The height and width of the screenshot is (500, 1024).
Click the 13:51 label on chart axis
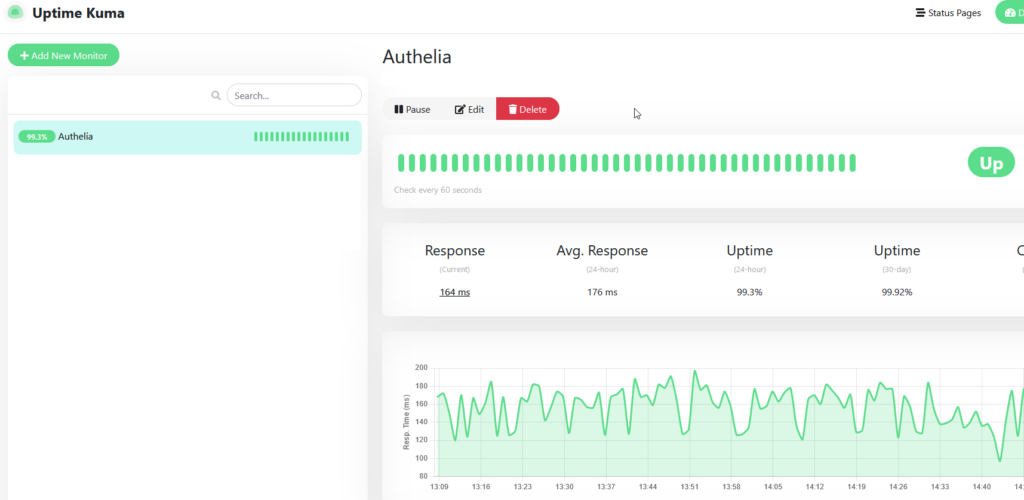690,487
